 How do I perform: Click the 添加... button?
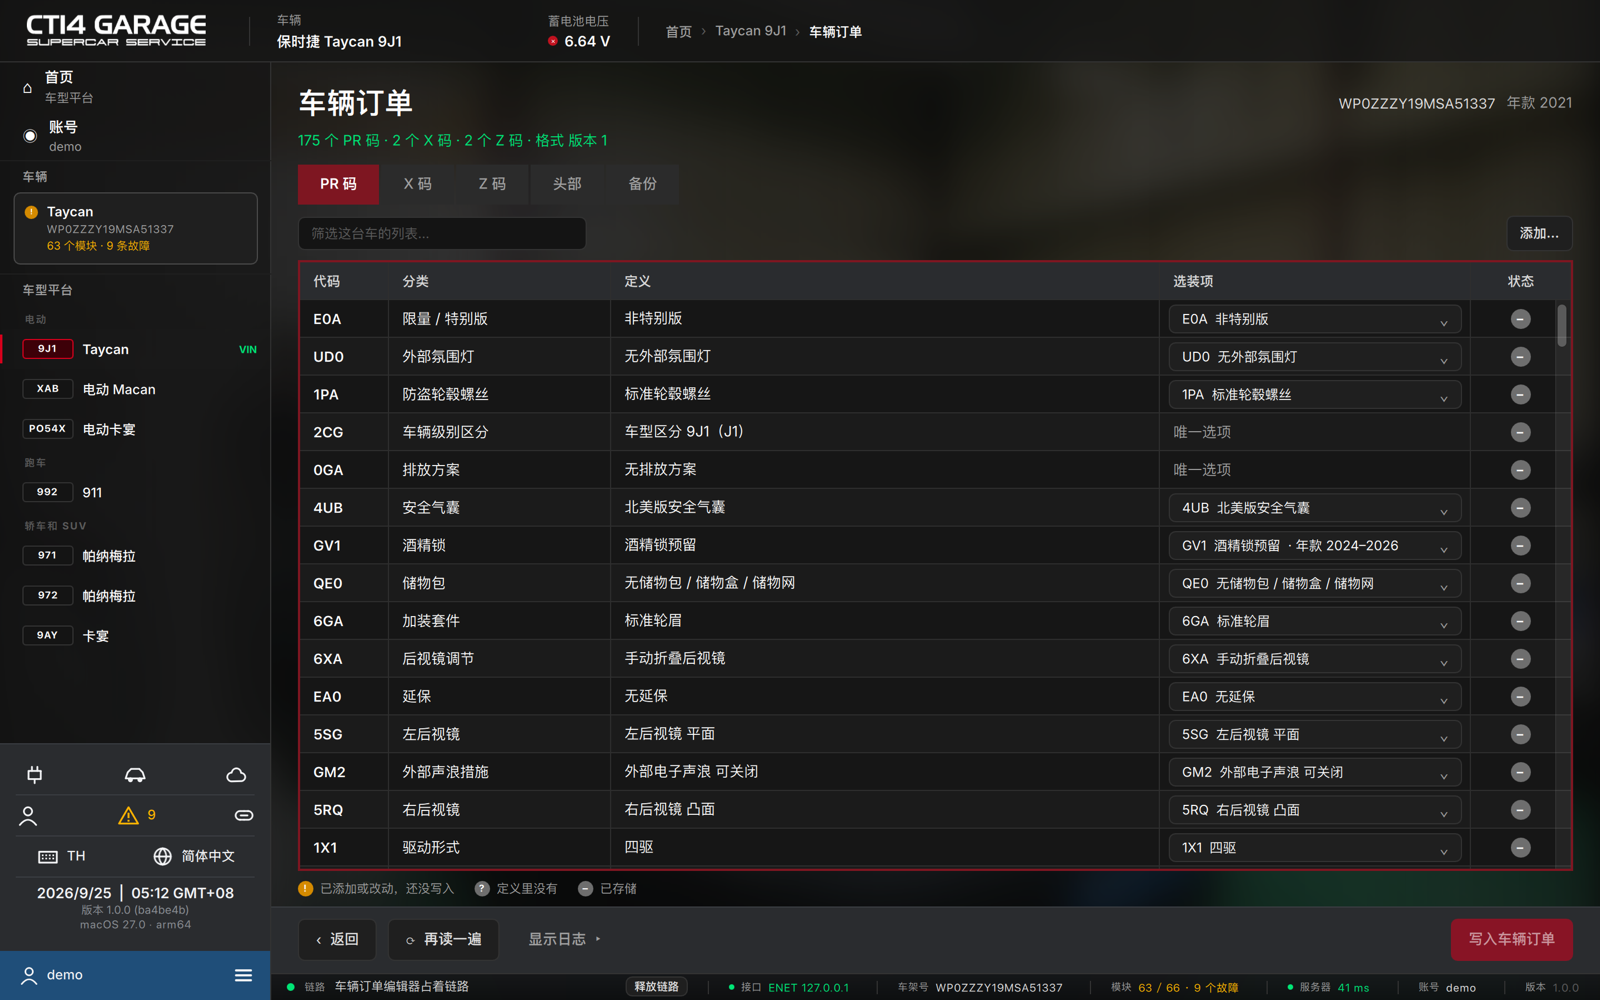(1539, 233)
